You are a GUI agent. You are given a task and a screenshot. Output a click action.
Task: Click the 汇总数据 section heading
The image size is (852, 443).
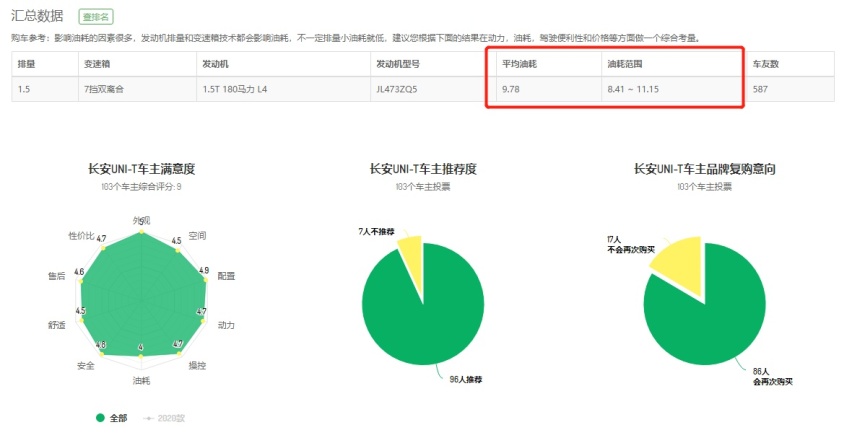point(37,16)
